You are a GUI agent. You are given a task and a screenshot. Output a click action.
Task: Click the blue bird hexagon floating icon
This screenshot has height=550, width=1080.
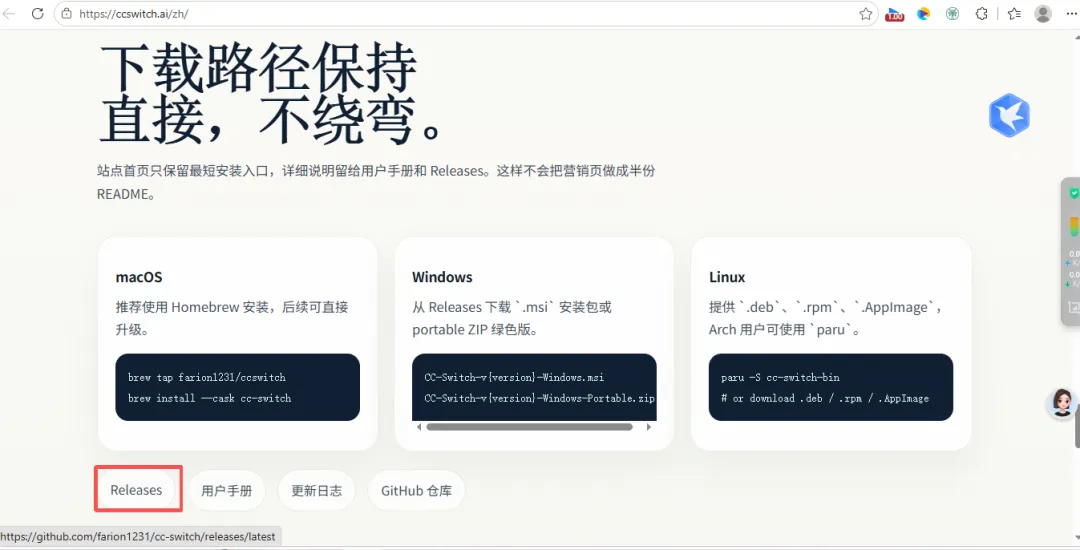[x=1009, y=115]
